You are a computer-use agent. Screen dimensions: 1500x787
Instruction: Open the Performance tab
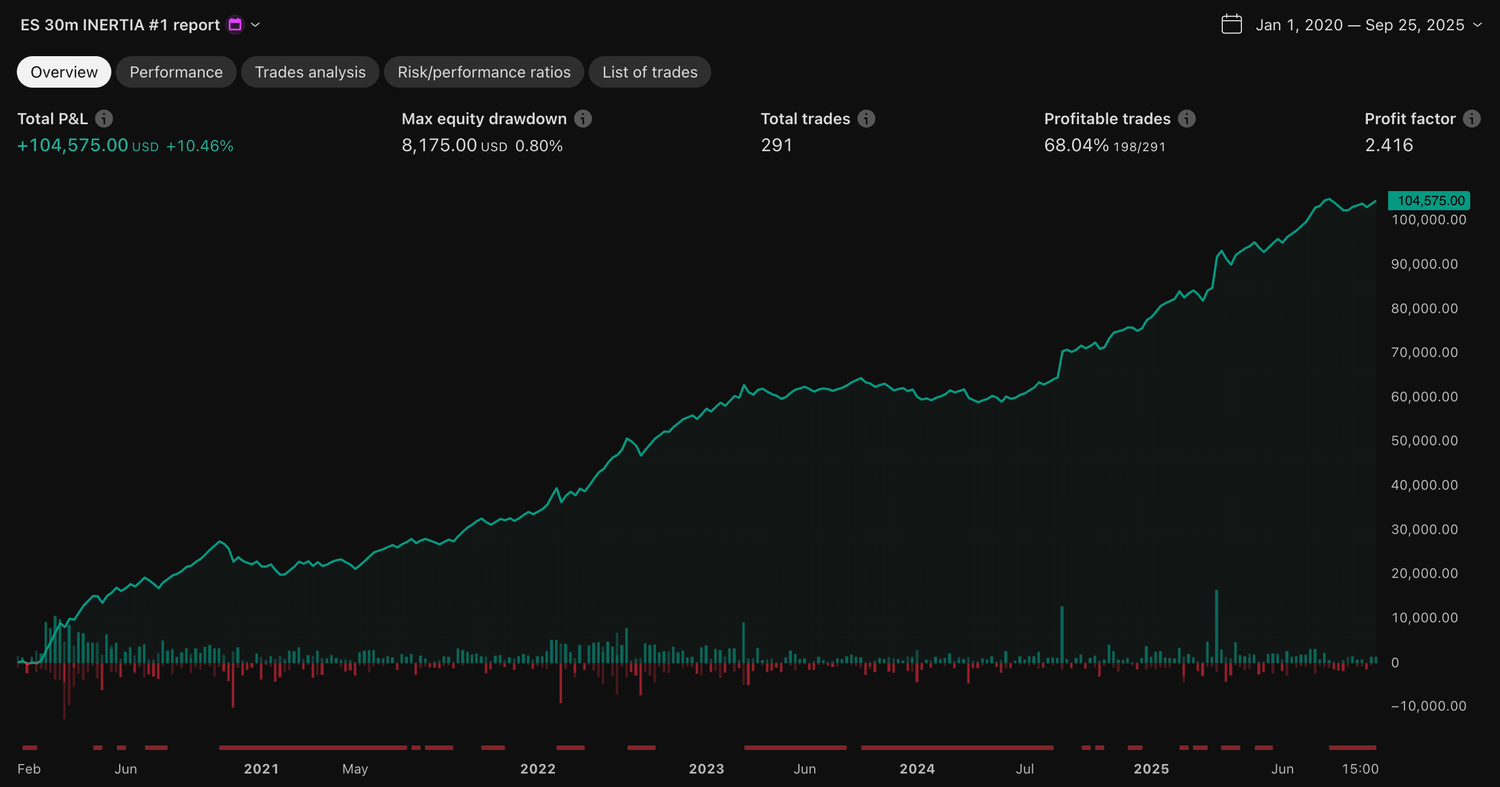[176, 72]
